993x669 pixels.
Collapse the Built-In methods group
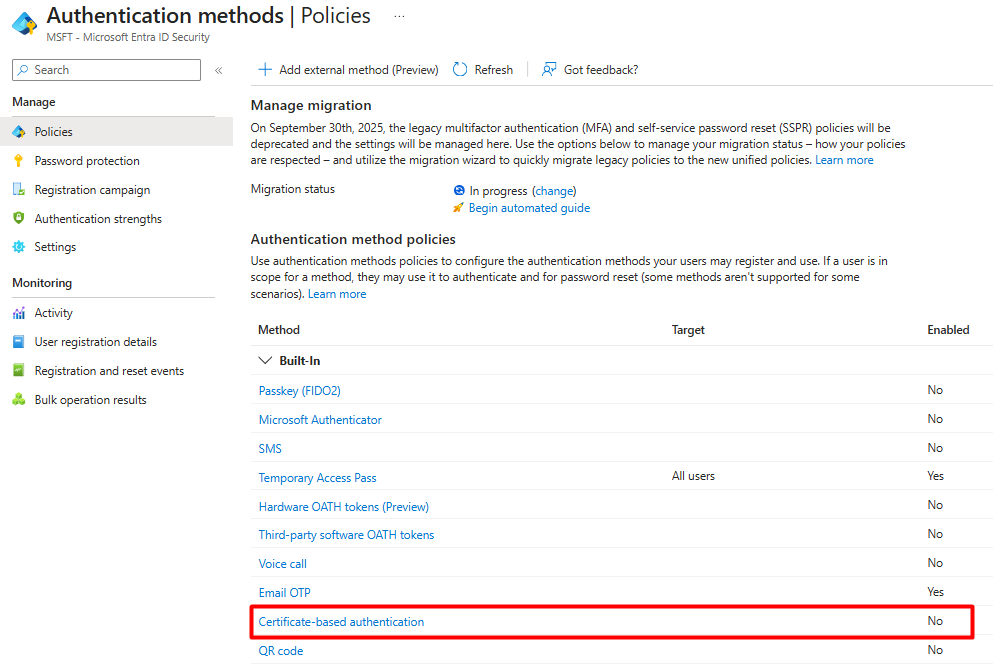tap(265, 361)
